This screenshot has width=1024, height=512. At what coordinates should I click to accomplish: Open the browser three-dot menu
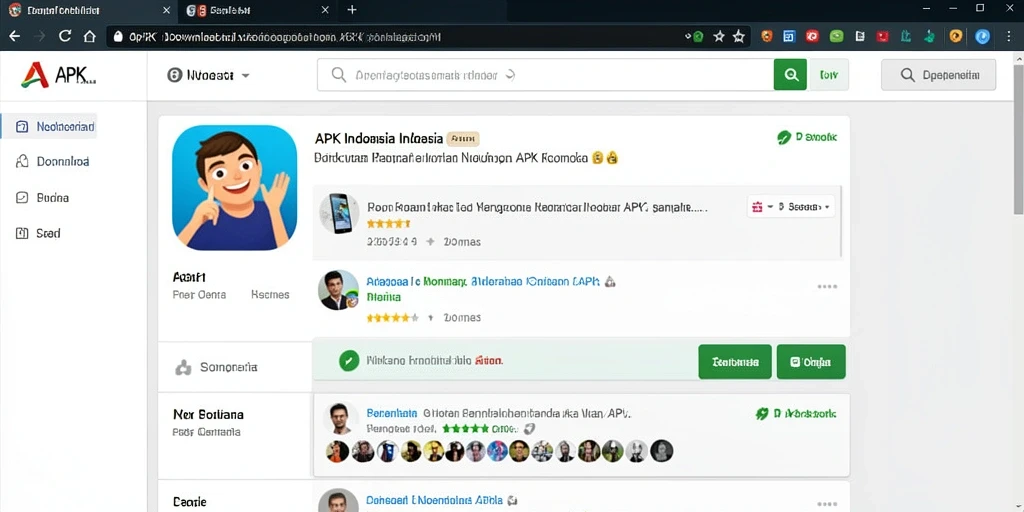pos(1009,37)
